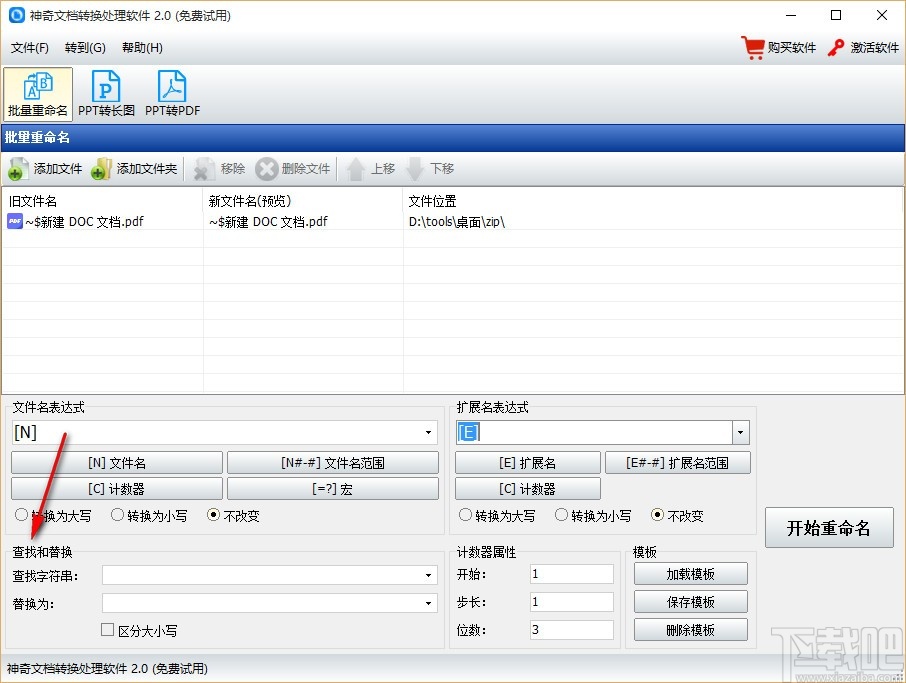Click the 添加文件 toolbar icon
Image resolution: width=906 pixels, height=683 pixels.
pos(16,169)
